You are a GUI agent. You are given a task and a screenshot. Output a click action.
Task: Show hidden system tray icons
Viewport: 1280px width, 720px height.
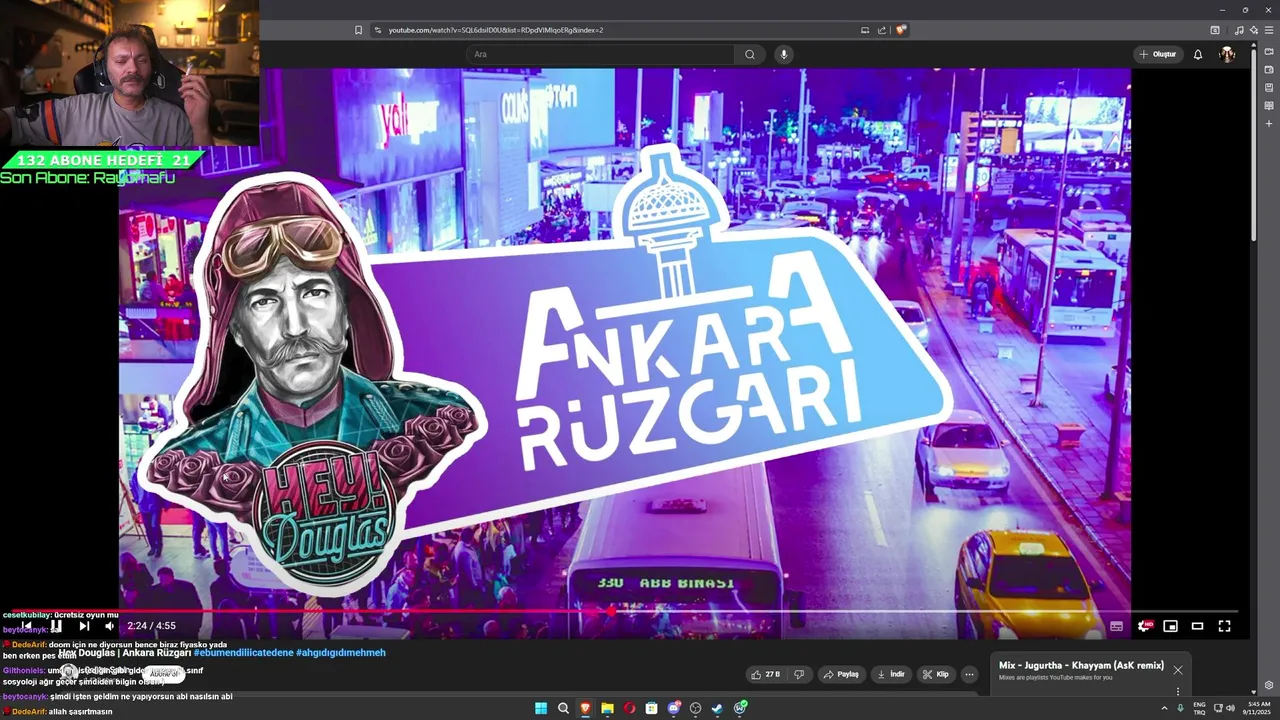(x=1164, y=708)
